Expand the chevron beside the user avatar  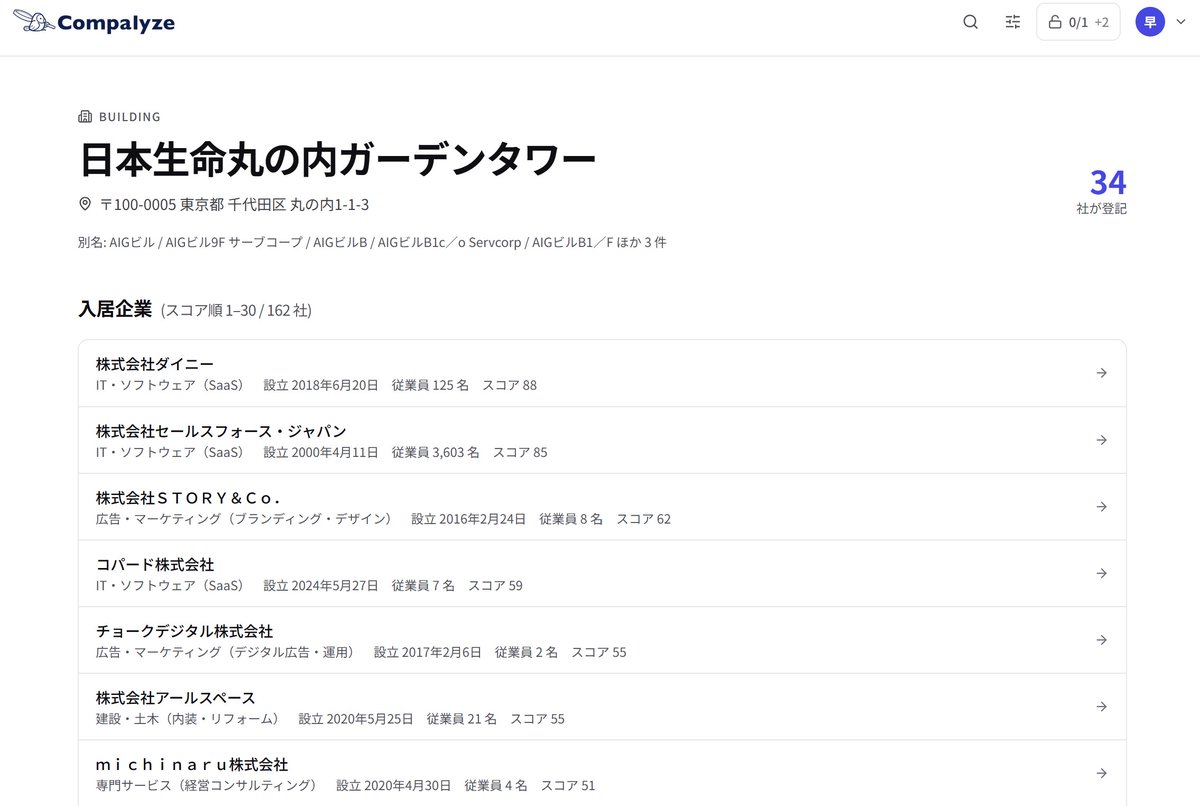[1180, 22]
